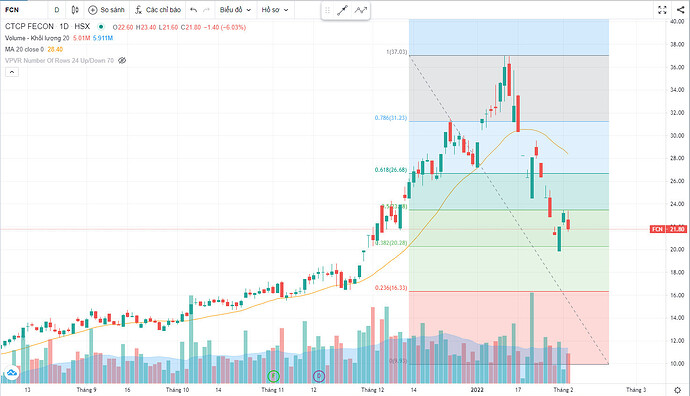This screenshot has width=690, height=396.
Task: Click the green F event marker
Action: pyautogui.click(x=274, y=376)
